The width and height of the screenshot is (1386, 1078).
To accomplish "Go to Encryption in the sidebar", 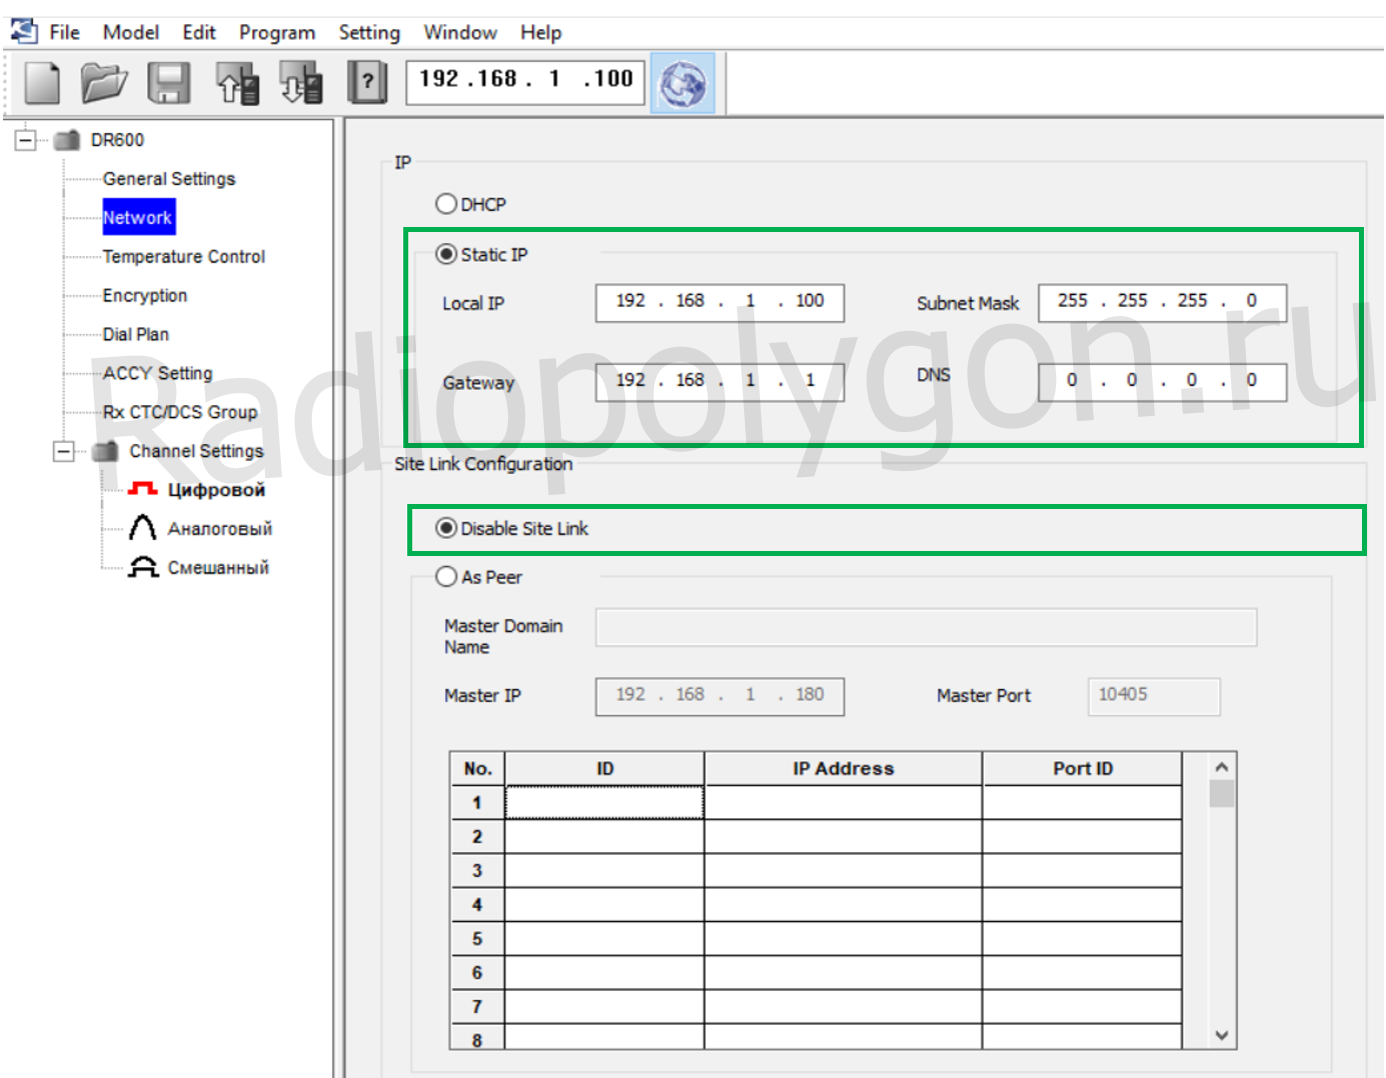I will coord(145,296).
